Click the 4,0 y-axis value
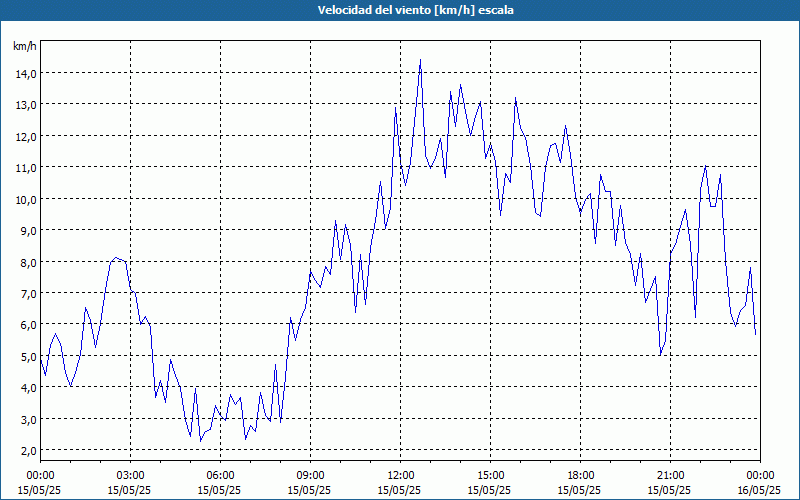The image size is (800, 500). 28,387
